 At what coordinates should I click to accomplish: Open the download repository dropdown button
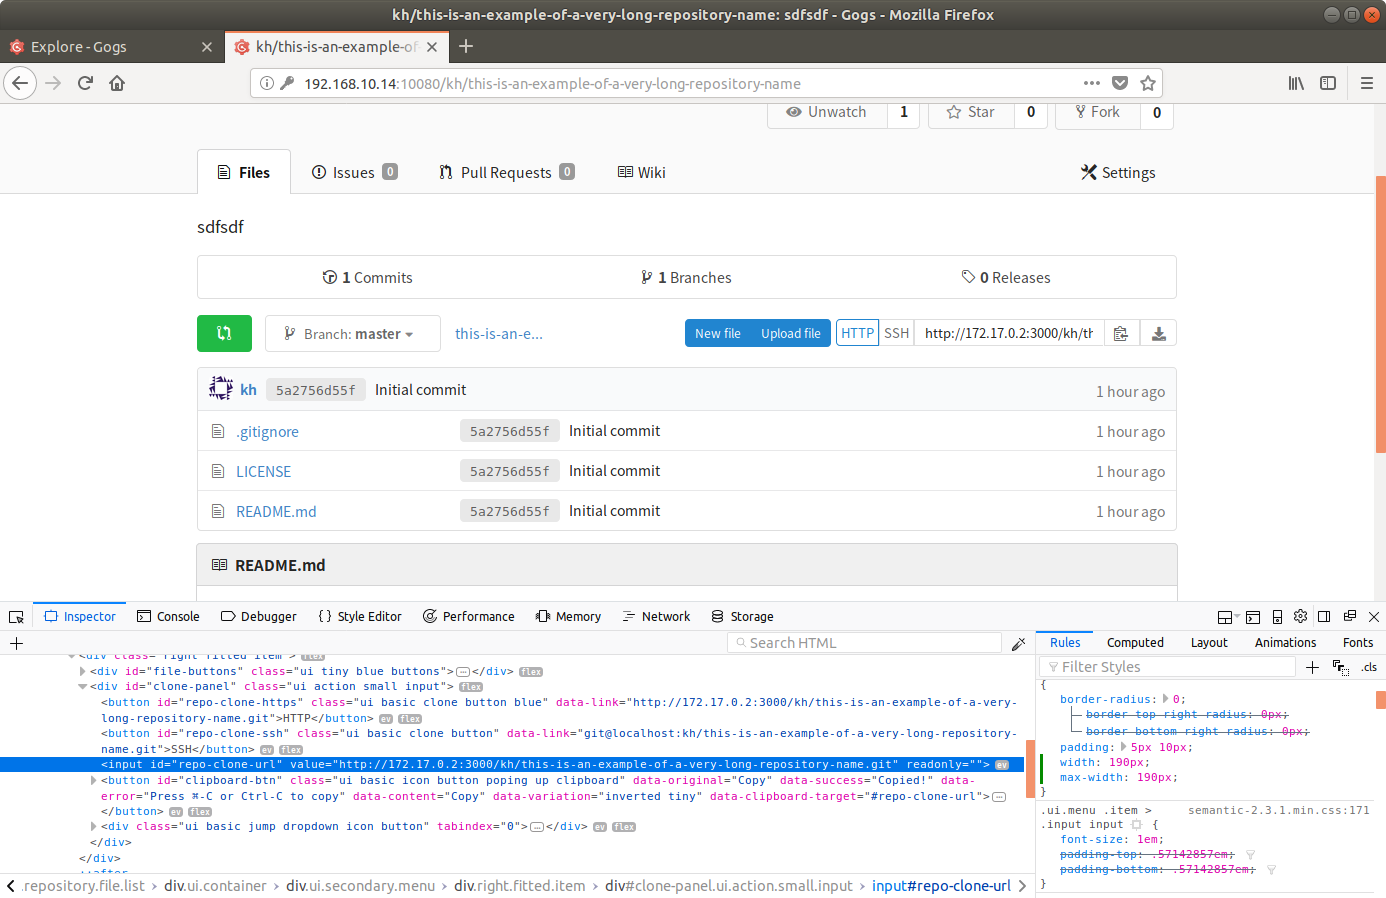click(1158, 333)
